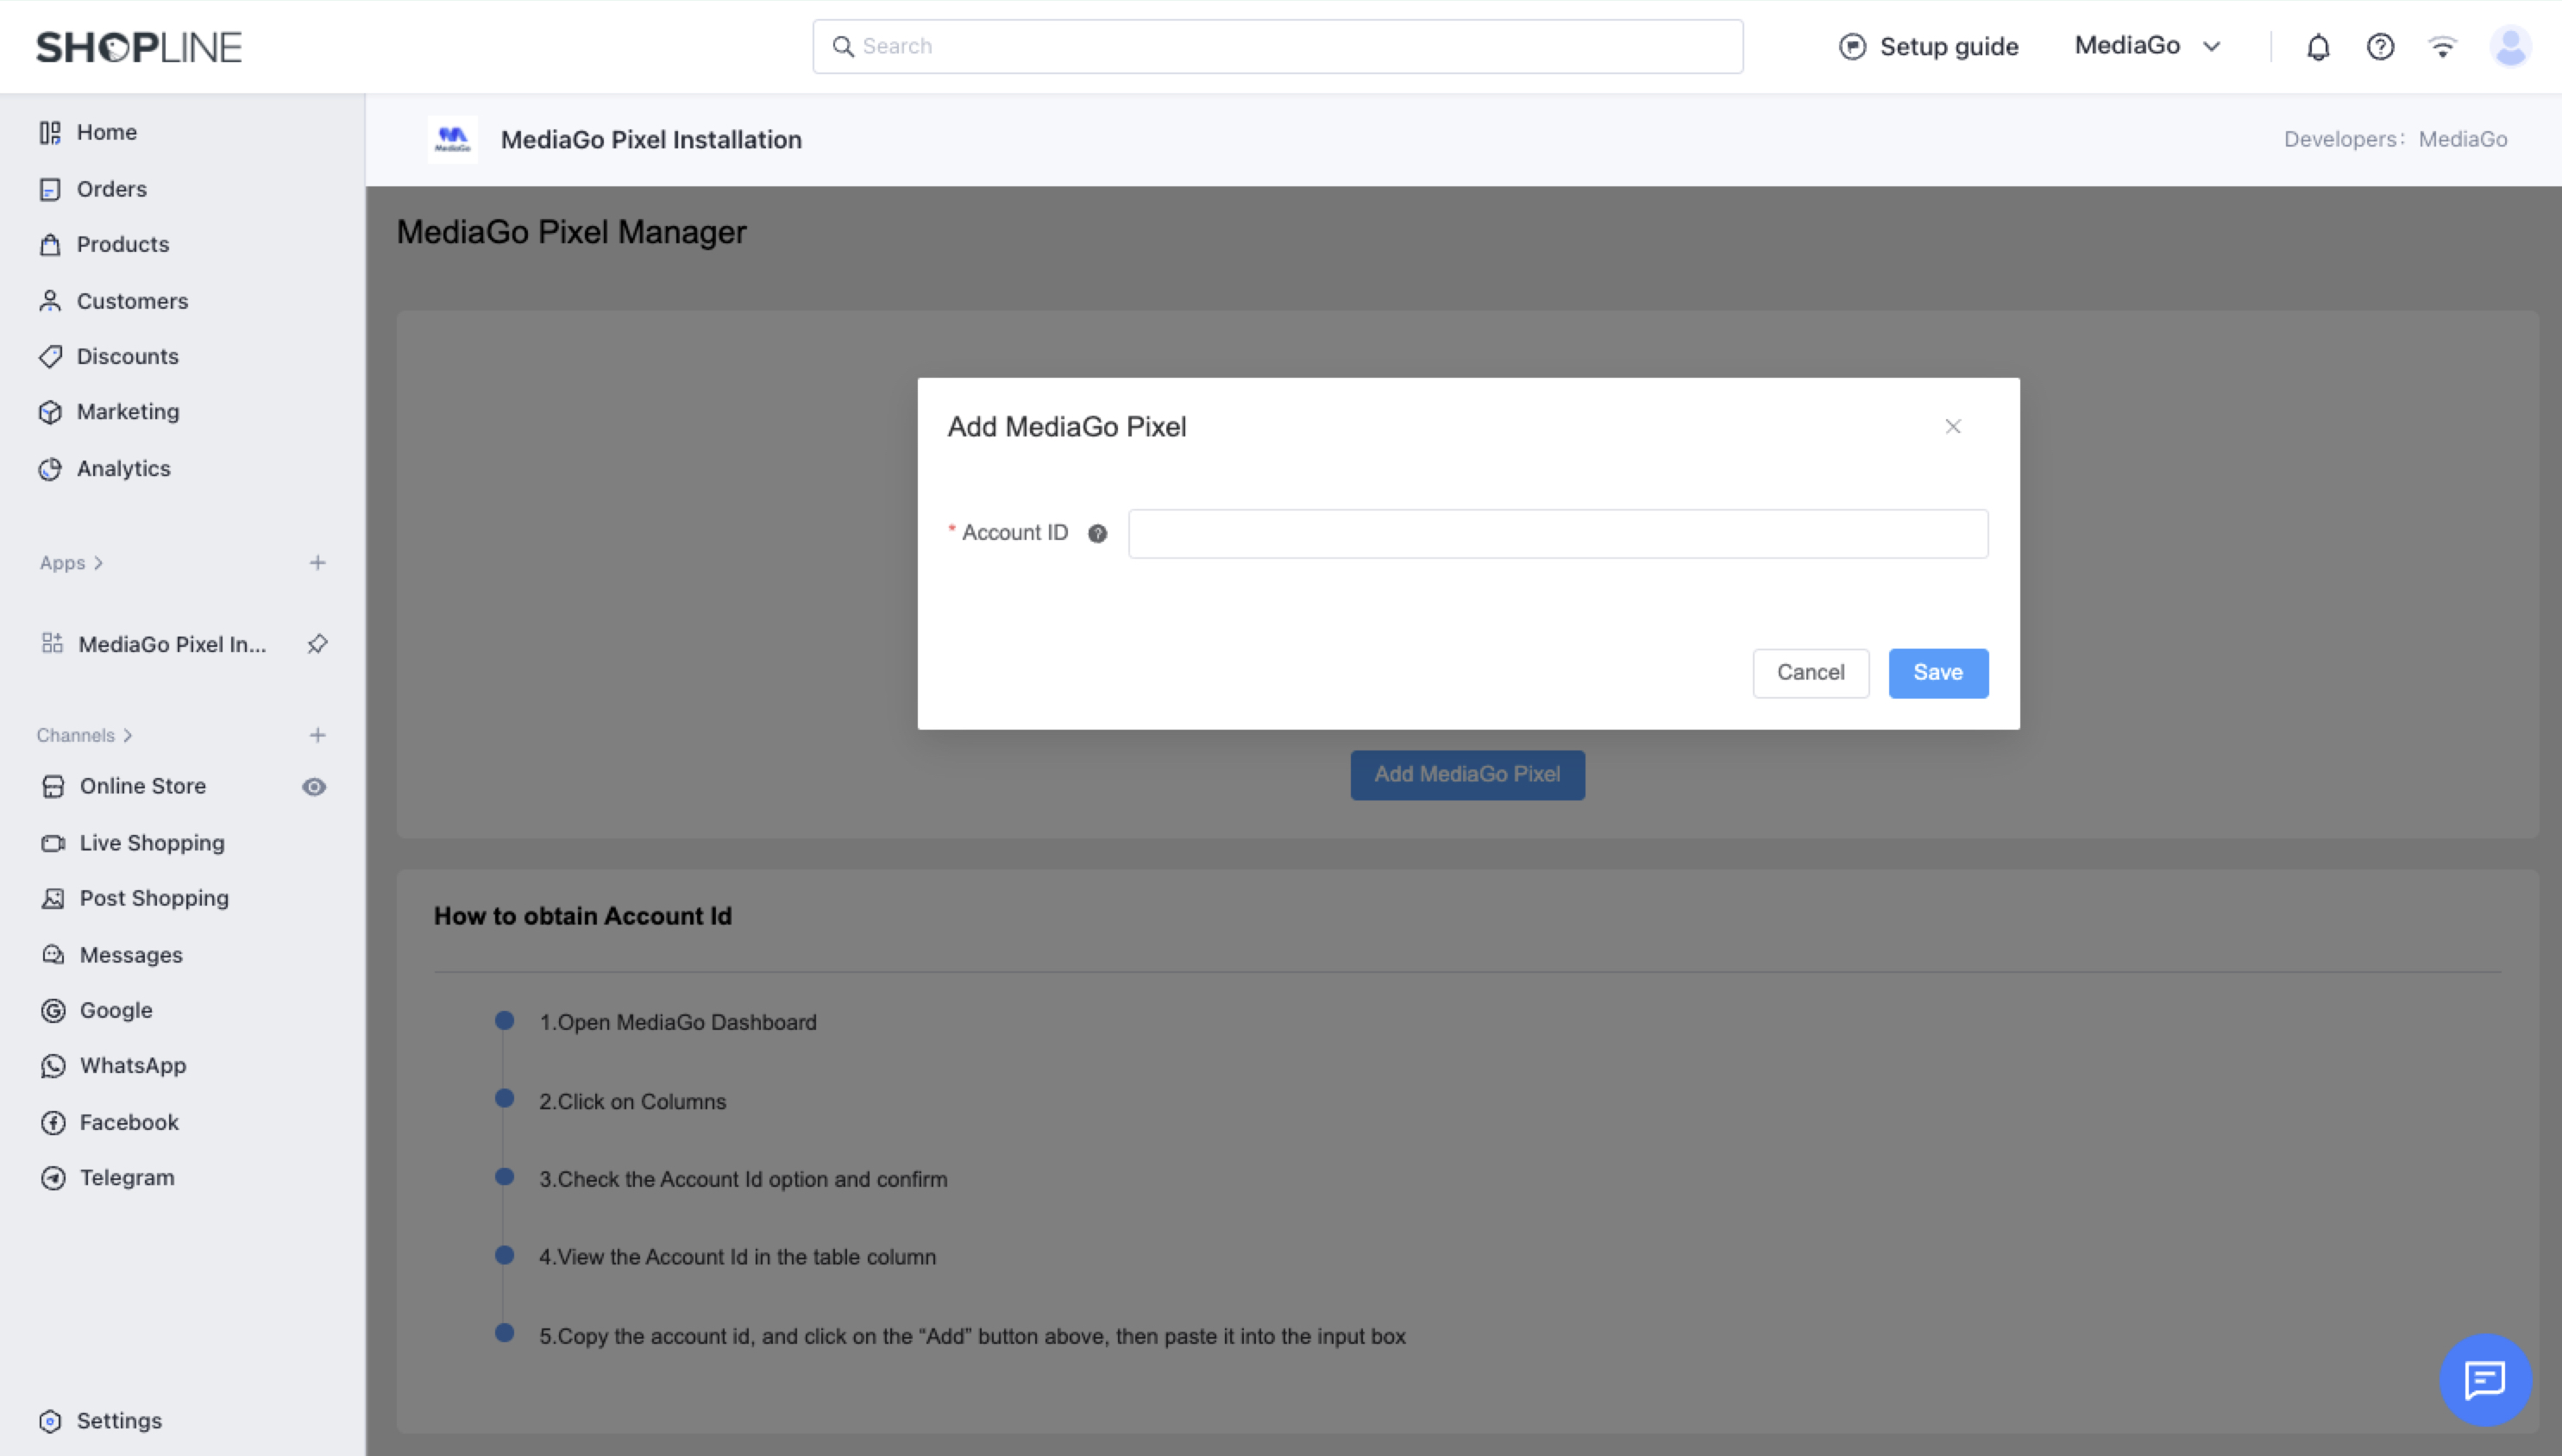Open the chat support bubble
The image size is (2562, 1456).
2486,1380
